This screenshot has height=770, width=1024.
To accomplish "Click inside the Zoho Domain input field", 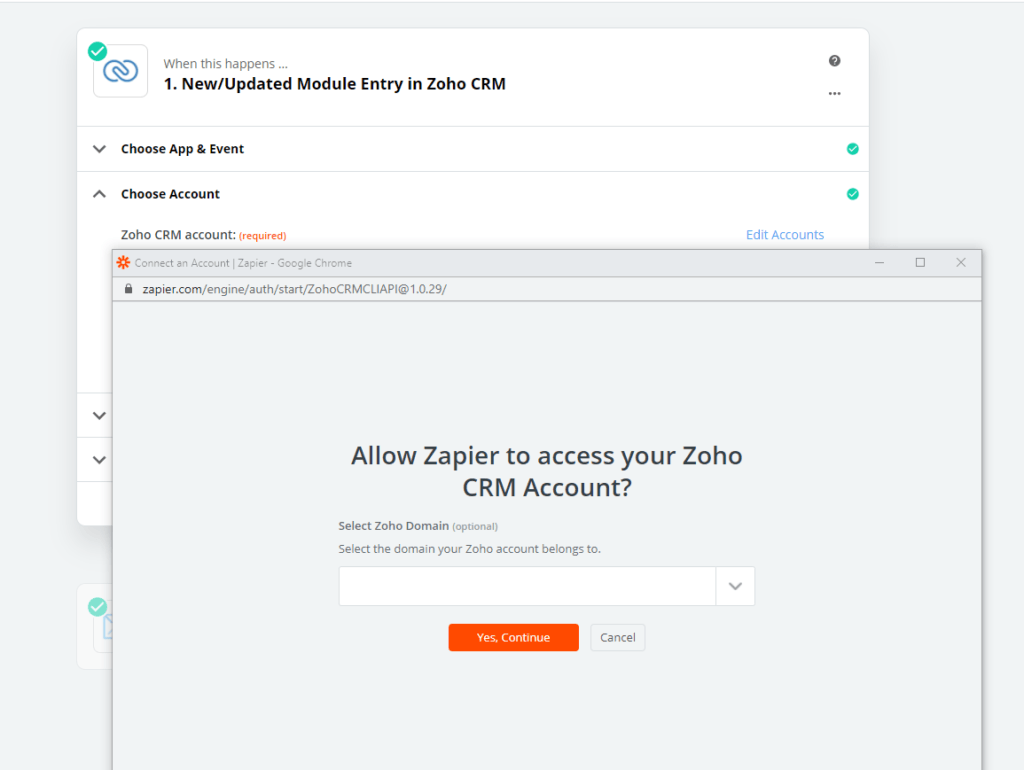I will pyautogui.click(x=527, y=586).
